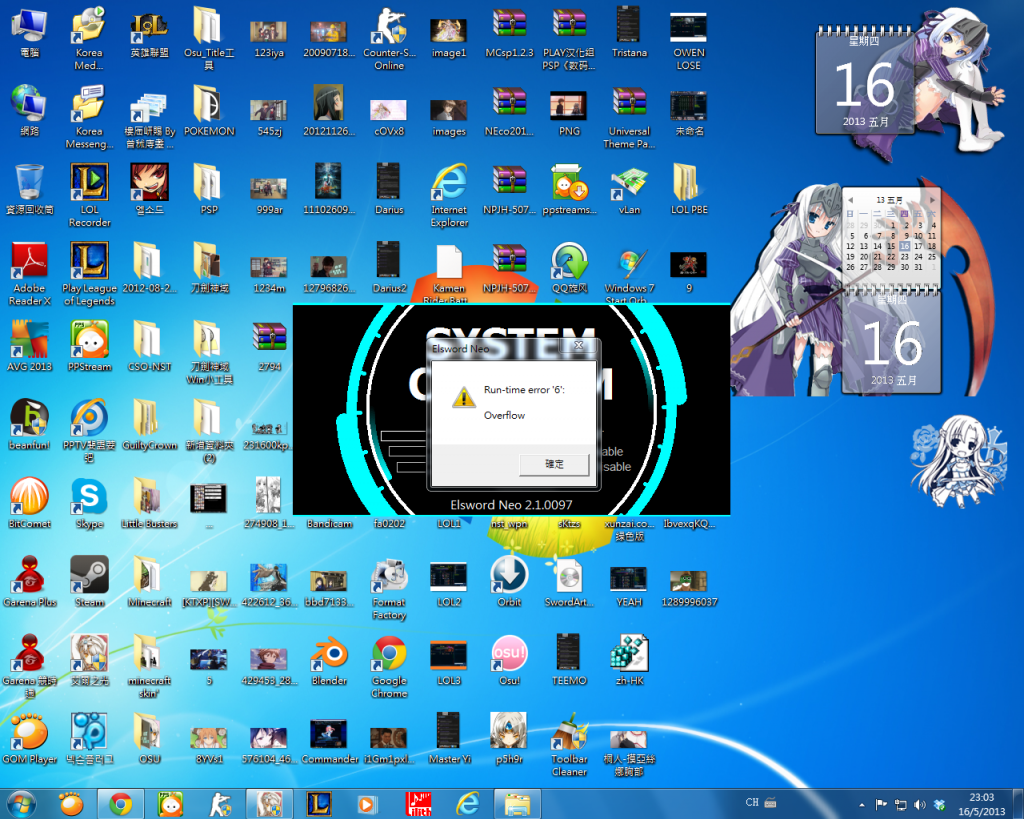The height and width of the screenshot is (819, 1024).
Task: Launch the Skype desktop icon
Action: click(x=89, y=497)
